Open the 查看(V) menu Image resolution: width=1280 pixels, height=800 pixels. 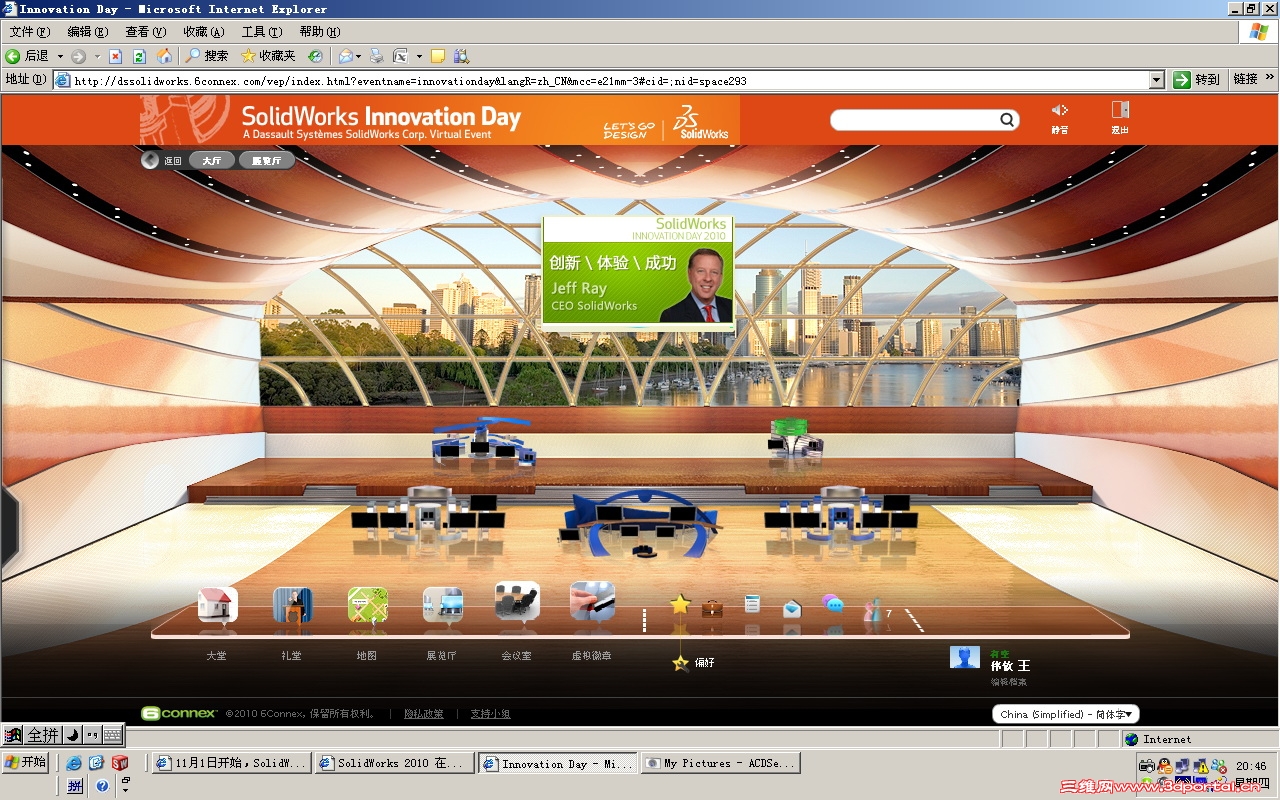pyautogui.click(x=146, y=32)
